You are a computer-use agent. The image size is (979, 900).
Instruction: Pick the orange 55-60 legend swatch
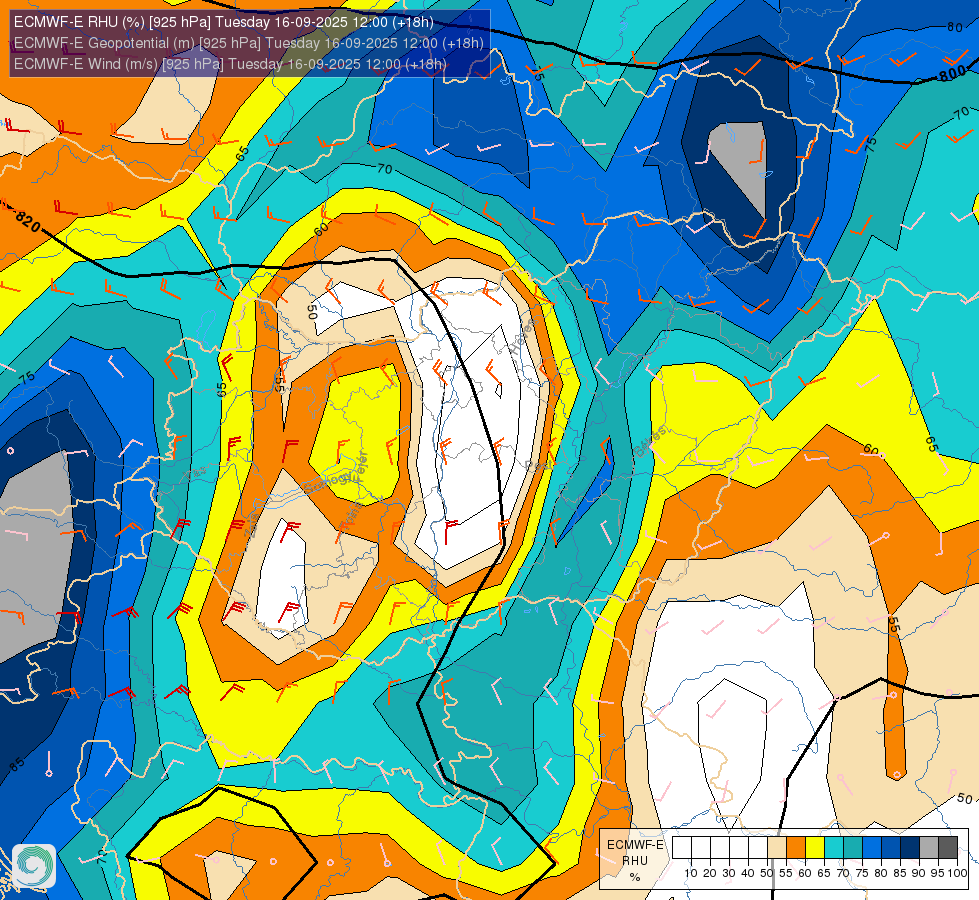pyautogui.click(x=796, y=848)
